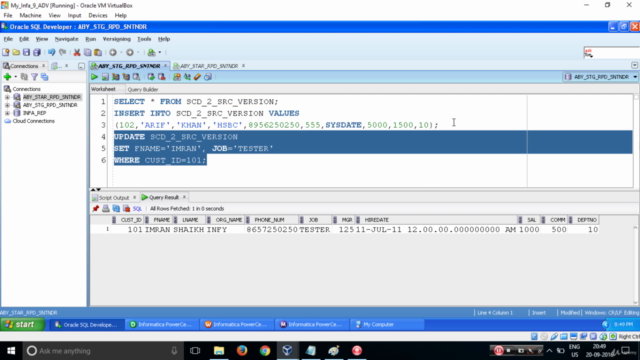Click the New file icon in main toolbar
This screenshot has height=360, width=640.
coord(6,52)
